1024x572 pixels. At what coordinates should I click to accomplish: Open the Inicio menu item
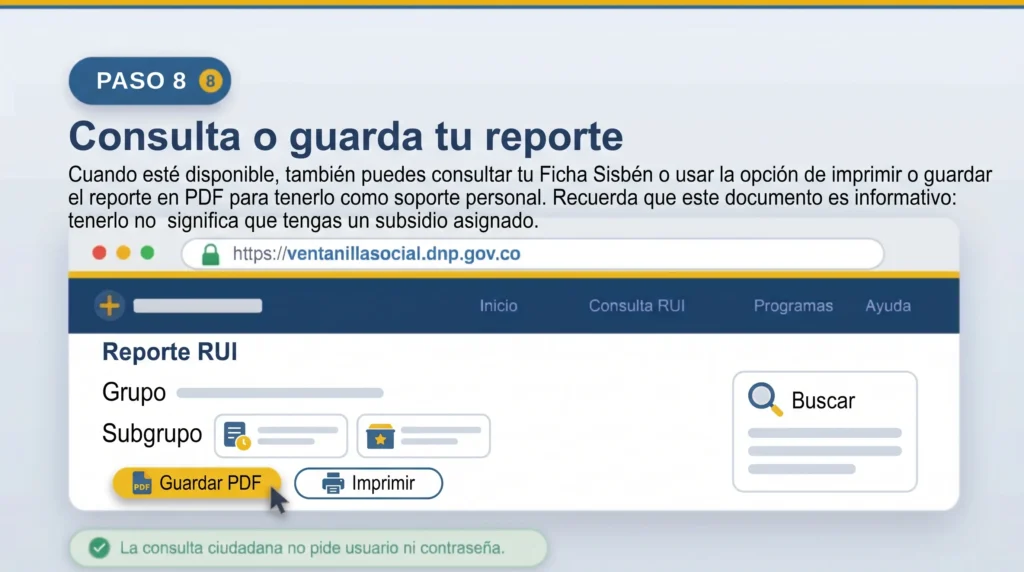pyautogui.click(x=498, y=306)
